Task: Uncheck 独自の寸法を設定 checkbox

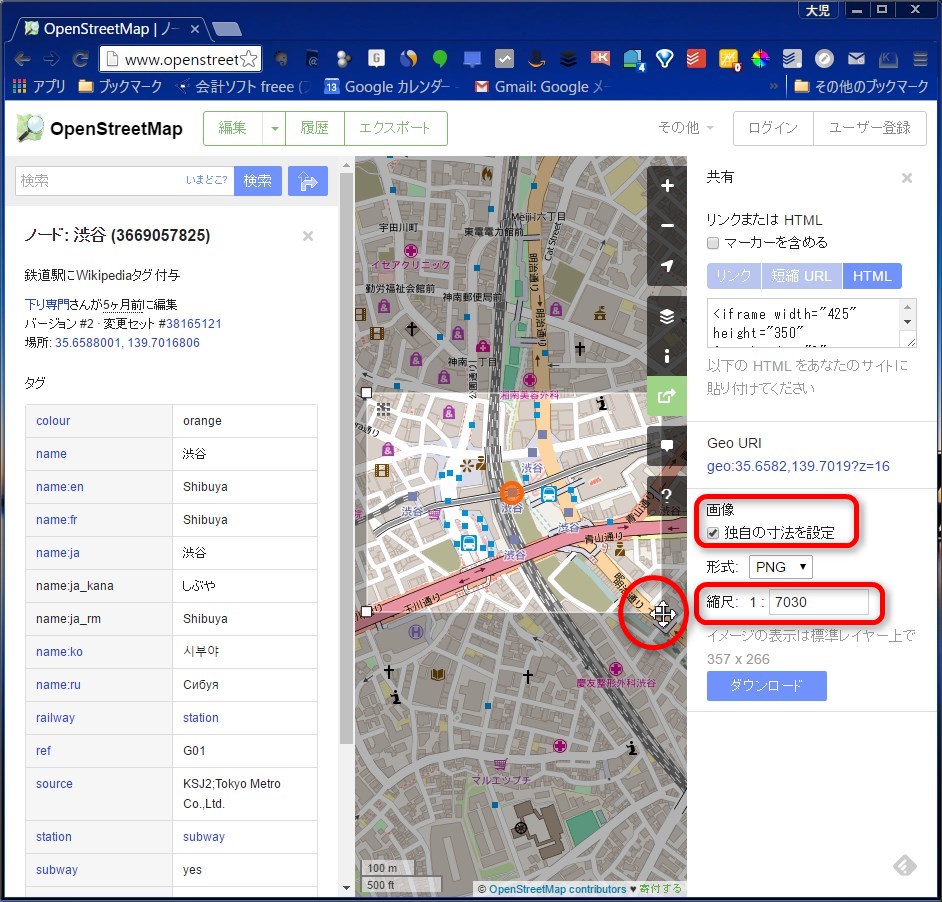Action: [713, 533]
